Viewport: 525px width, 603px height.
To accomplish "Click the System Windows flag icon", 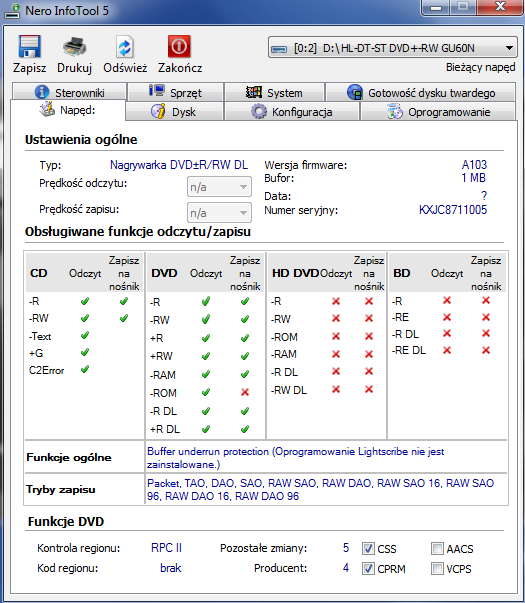I will click(x=254, y=92).
